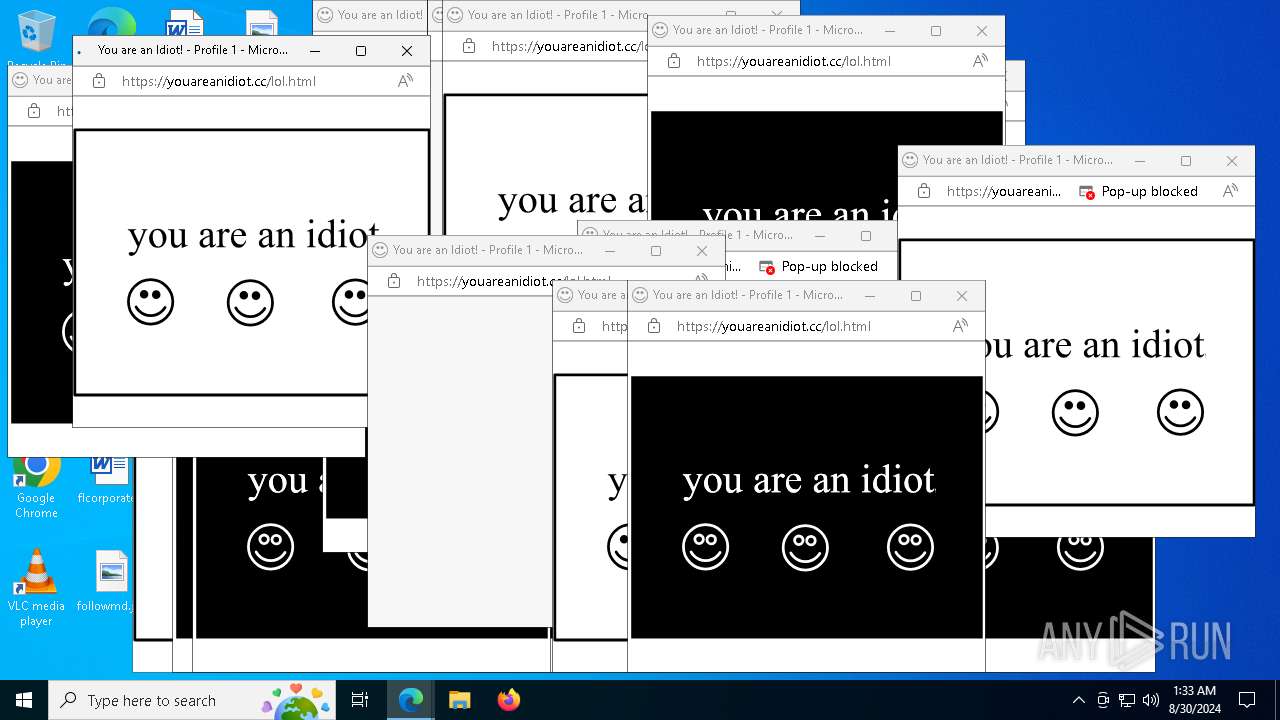Click Pop-up blocked in the mostly covered middle window

click(819, 266)
